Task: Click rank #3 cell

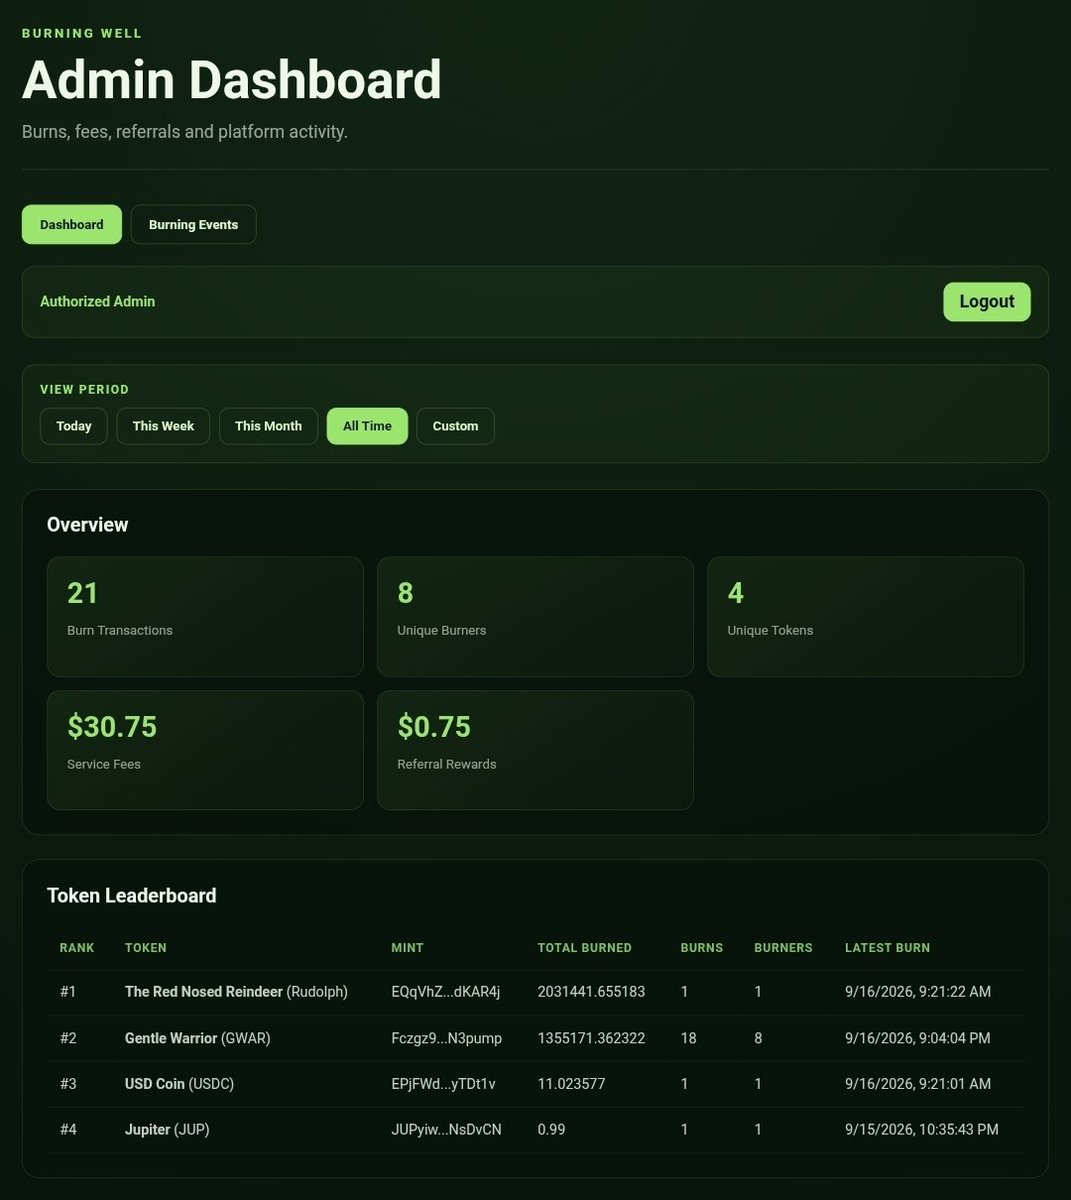Action: [x=68, y=1084]
